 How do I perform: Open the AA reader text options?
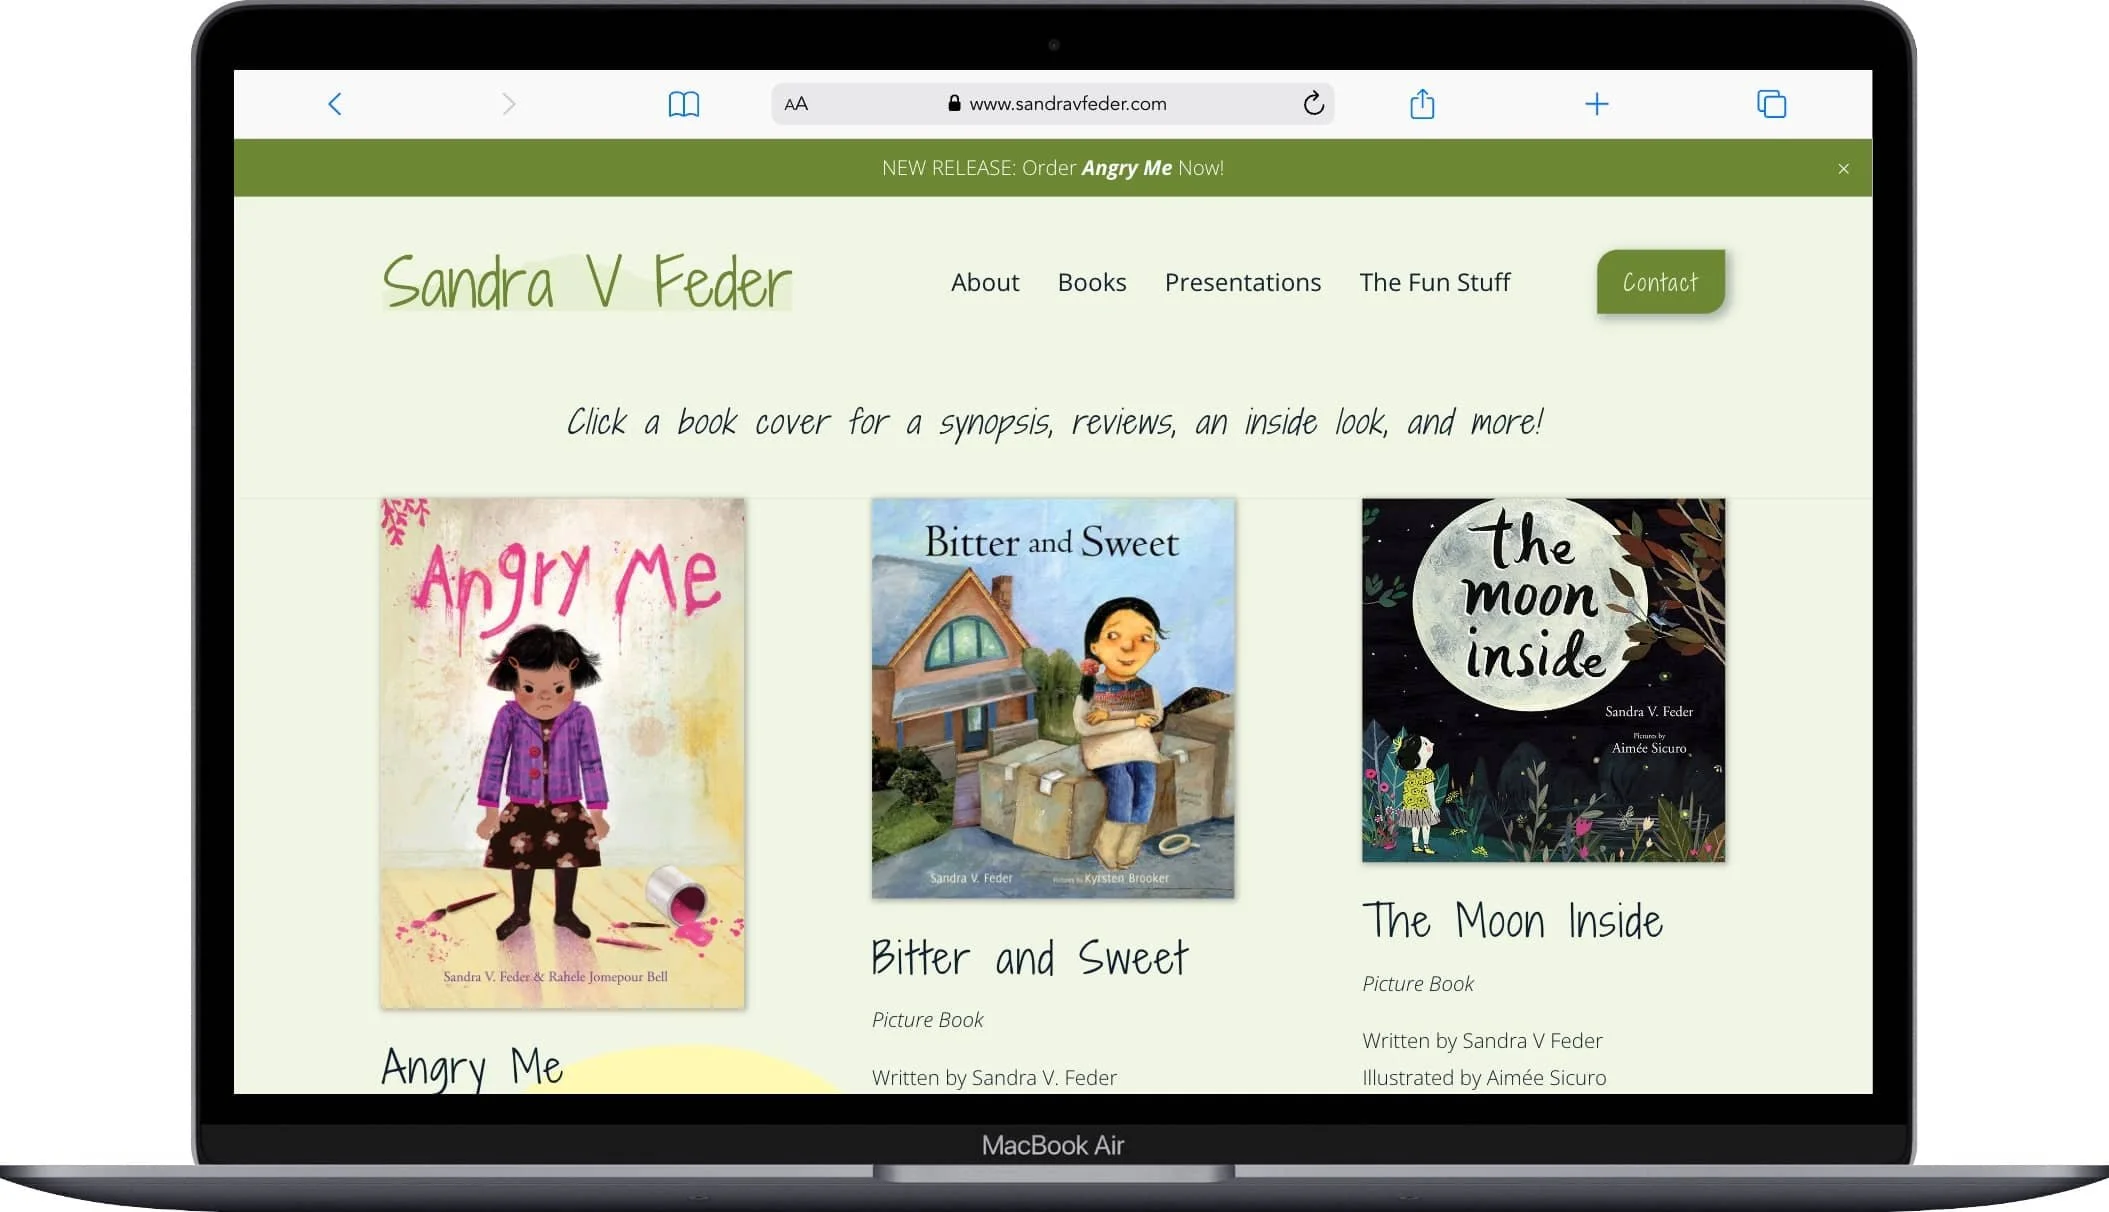[x=796, y=104]
